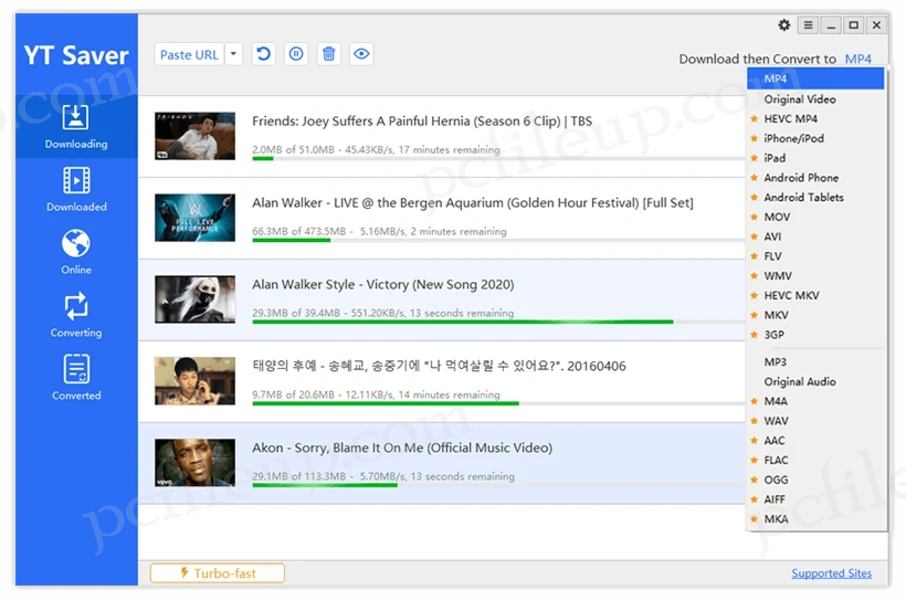Open the Downloaded videos section
The width and height of the screenshot is (906, 600).
point(76,188)
